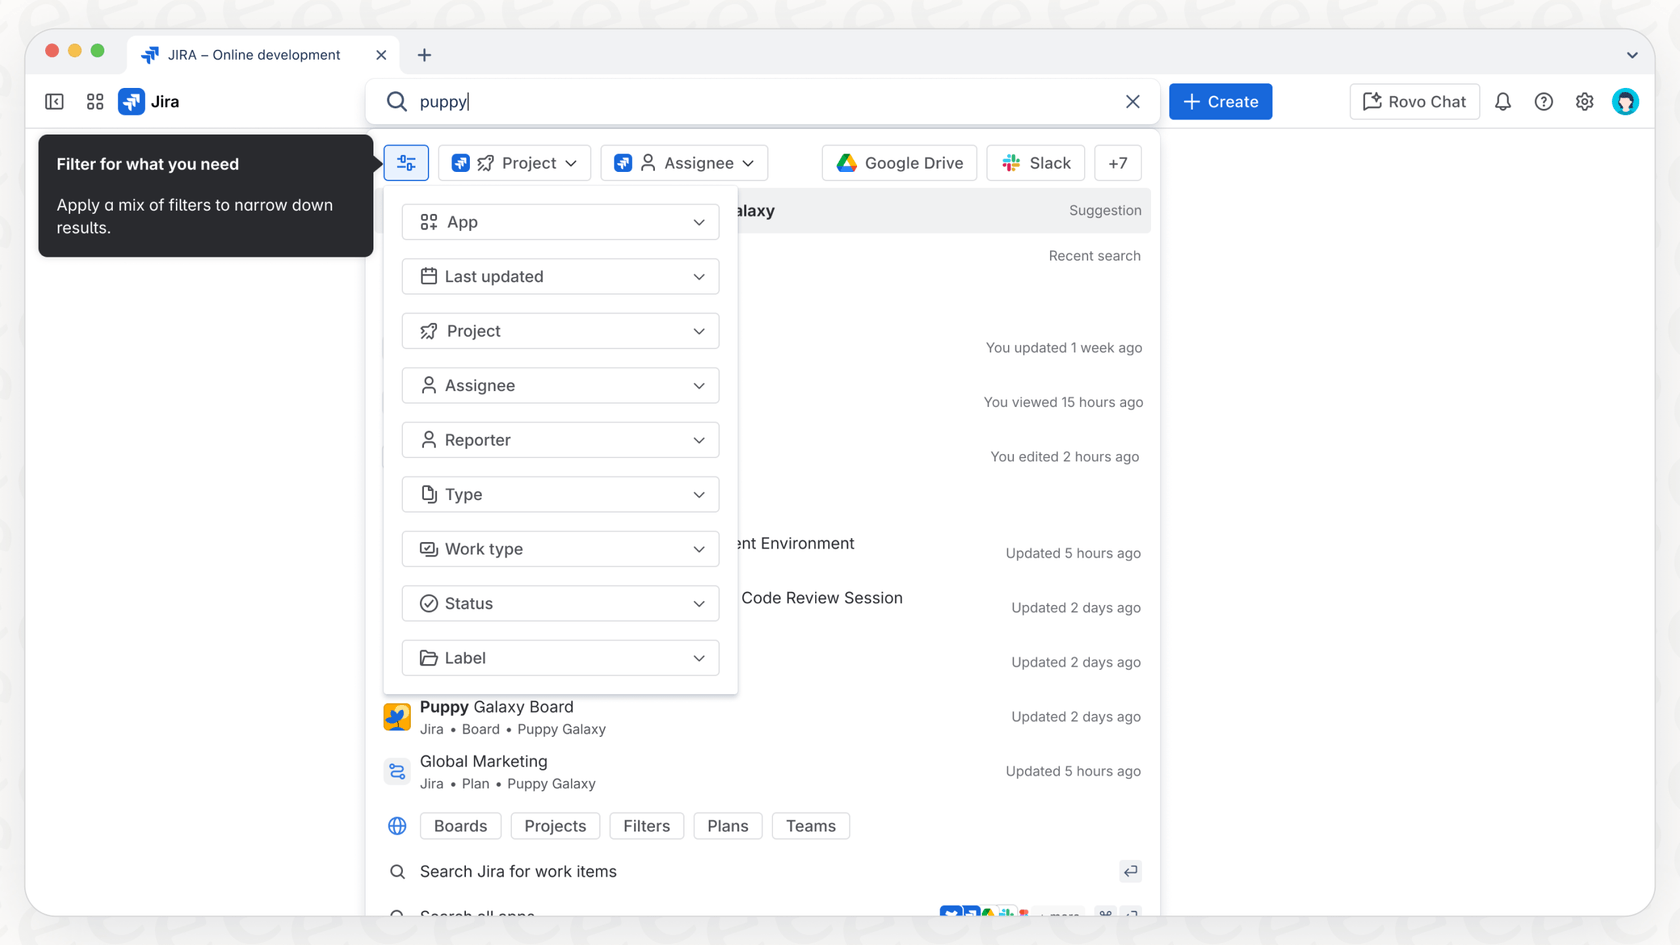1680x945 pixels.
Task: Click the Create button
Action: 1220,101
